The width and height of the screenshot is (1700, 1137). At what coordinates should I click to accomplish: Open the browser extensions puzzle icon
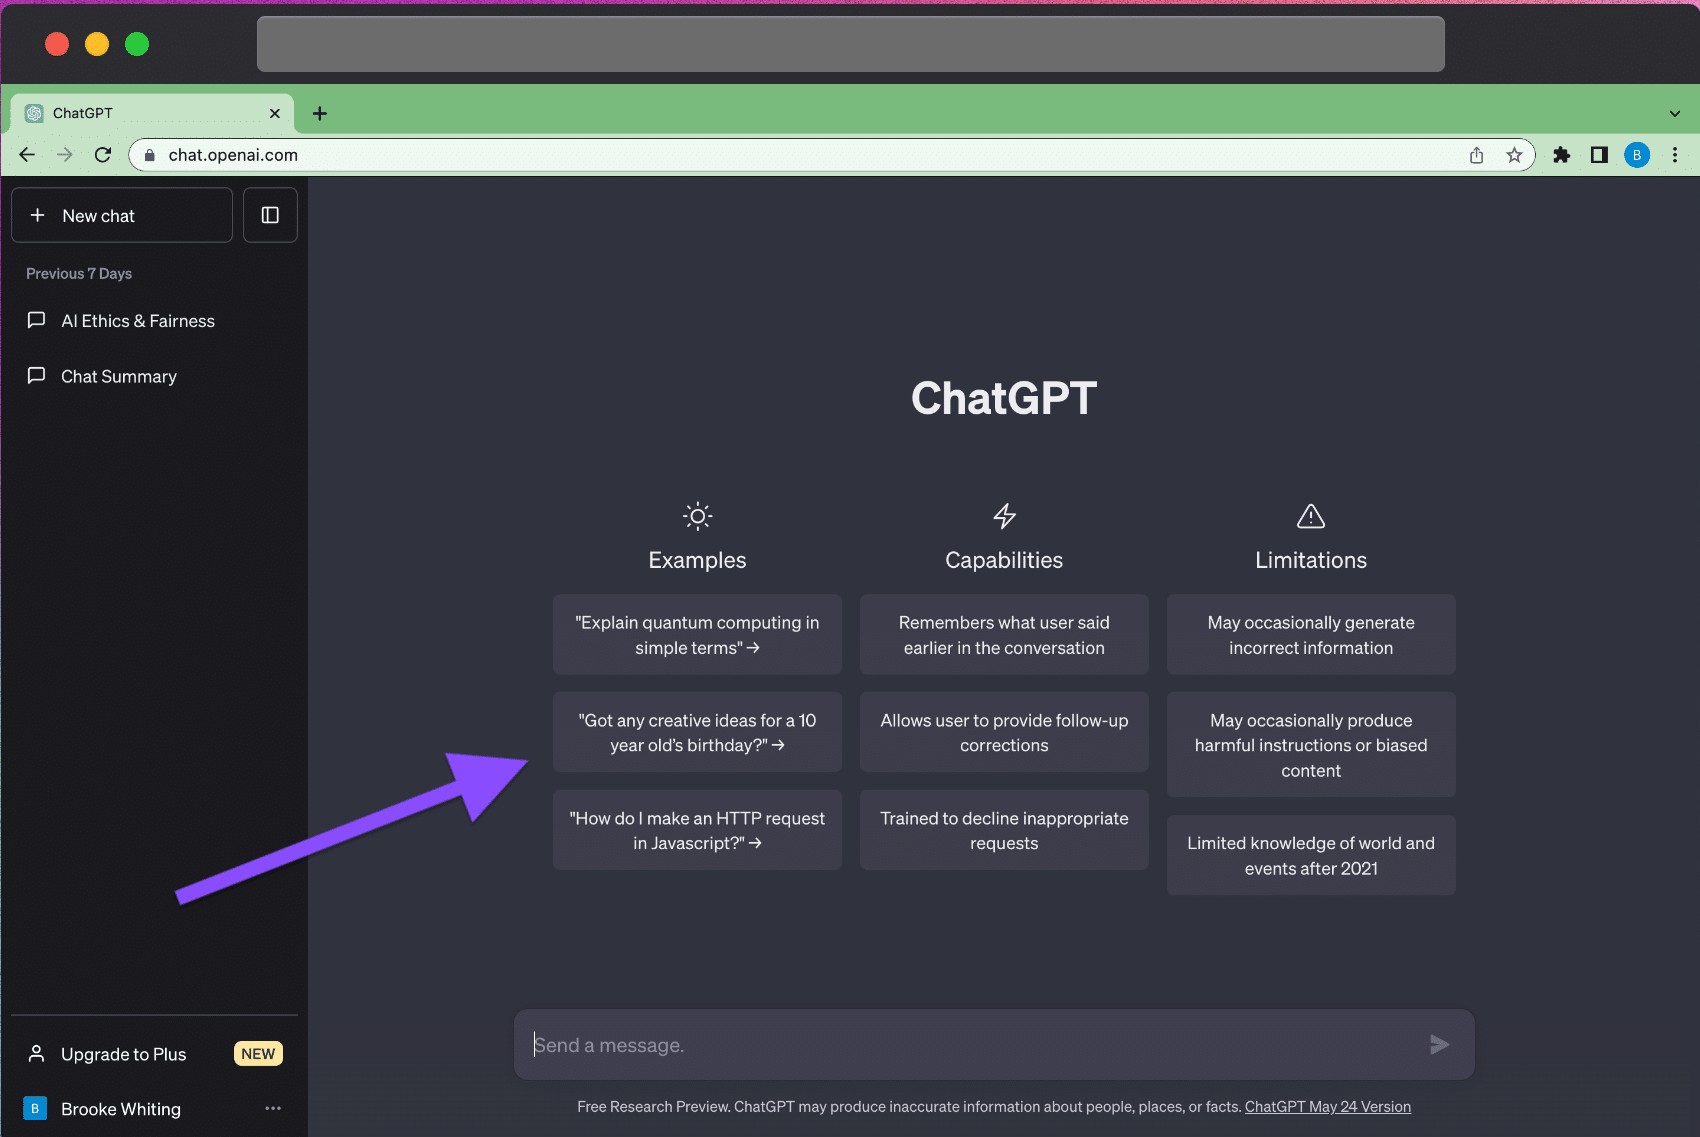coord(1561,155)
